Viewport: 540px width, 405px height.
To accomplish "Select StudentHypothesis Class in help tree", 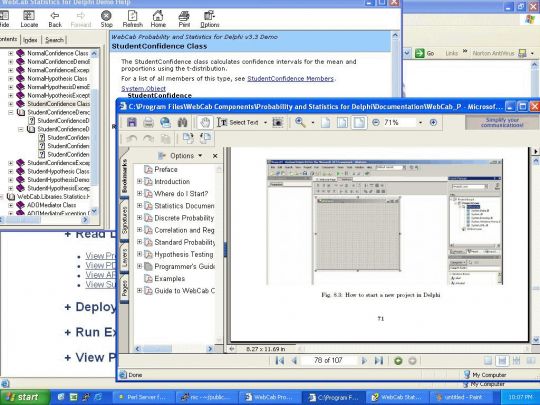I will click(x=58, y=171).
